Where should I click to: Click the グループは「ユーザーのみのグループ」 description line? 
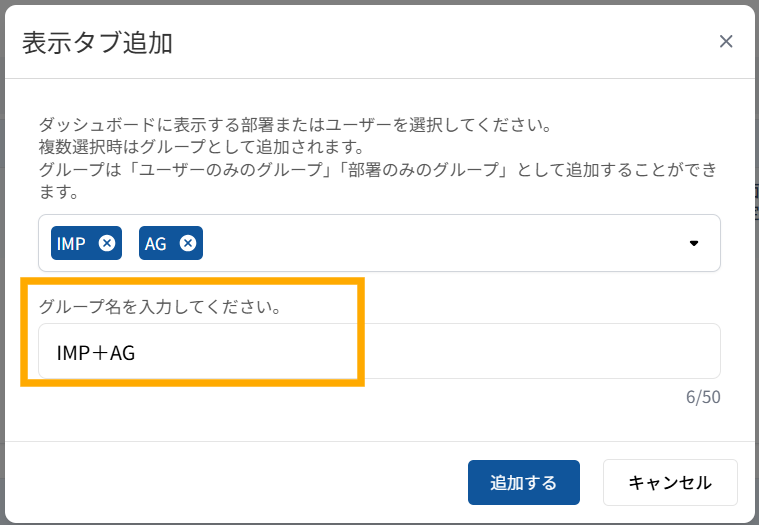click(x=377, y=169)
